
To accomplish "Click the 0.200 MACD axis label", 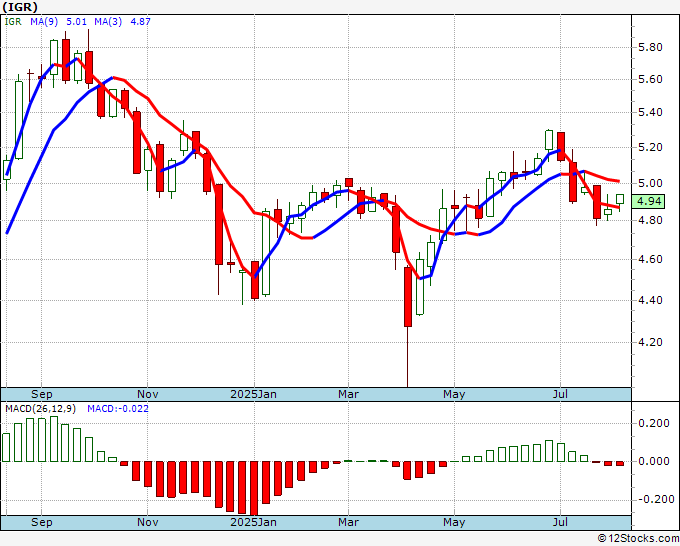I will pos(654,423).
